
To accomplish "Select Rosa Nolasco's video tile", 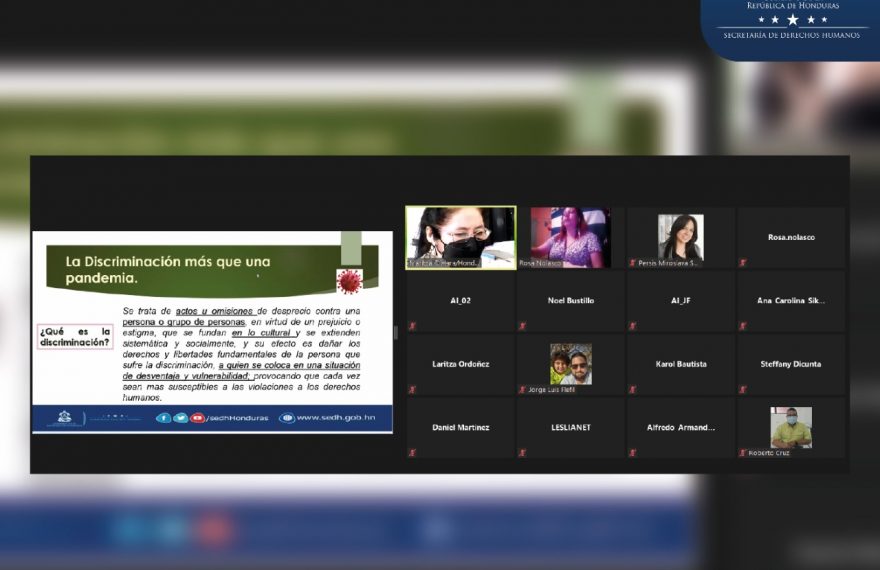I will tap(570, 237).
